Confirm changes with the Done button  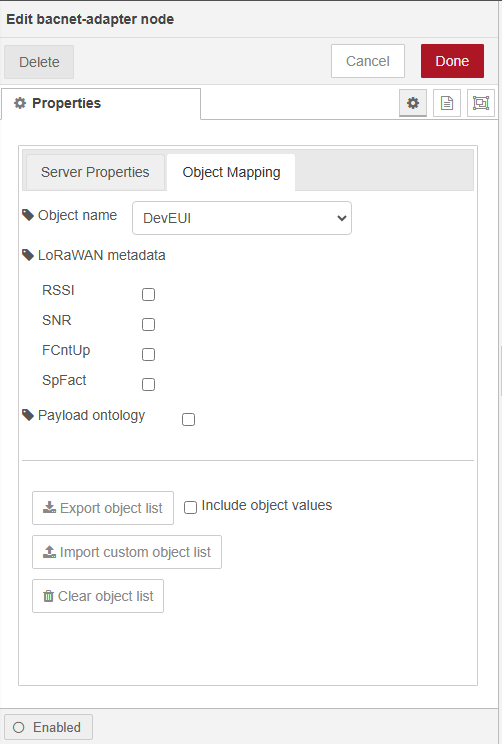coord(452,61)
